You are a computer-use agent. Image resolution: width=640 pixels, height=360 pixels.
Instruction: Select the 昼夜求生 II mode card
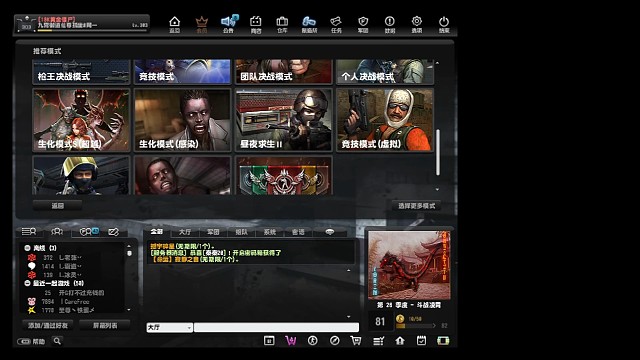point(284,120)
